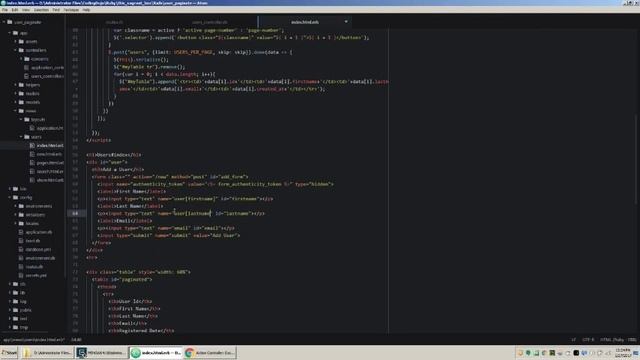Click the initializers folder icon
Viewport: 640px width, 360px height.
tap(21, 215)
